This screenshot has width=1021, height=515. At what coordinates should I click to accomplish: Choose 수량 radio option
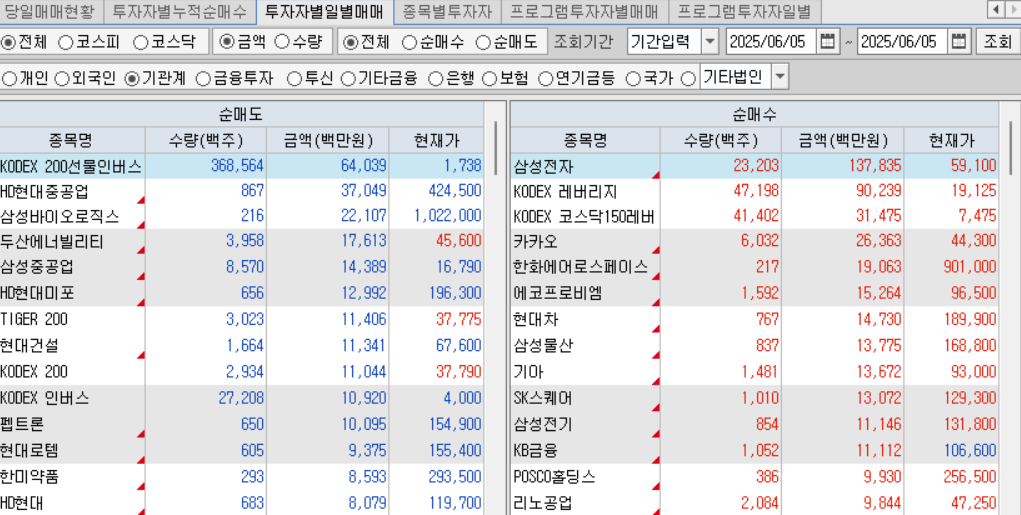point(281,42)
